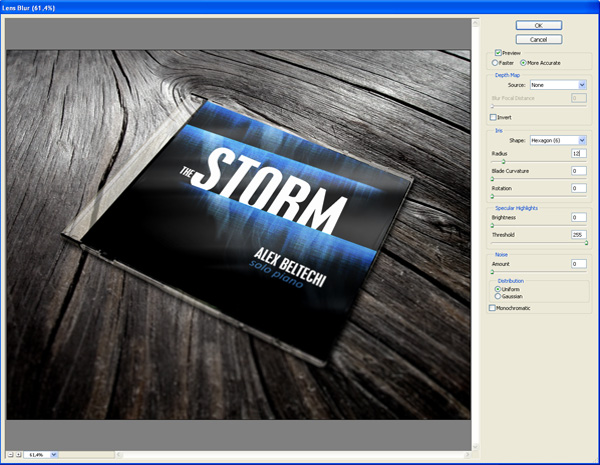Click the Specular Highlights group label
This screenshot has width=600, height=465.
click(517, 208)
